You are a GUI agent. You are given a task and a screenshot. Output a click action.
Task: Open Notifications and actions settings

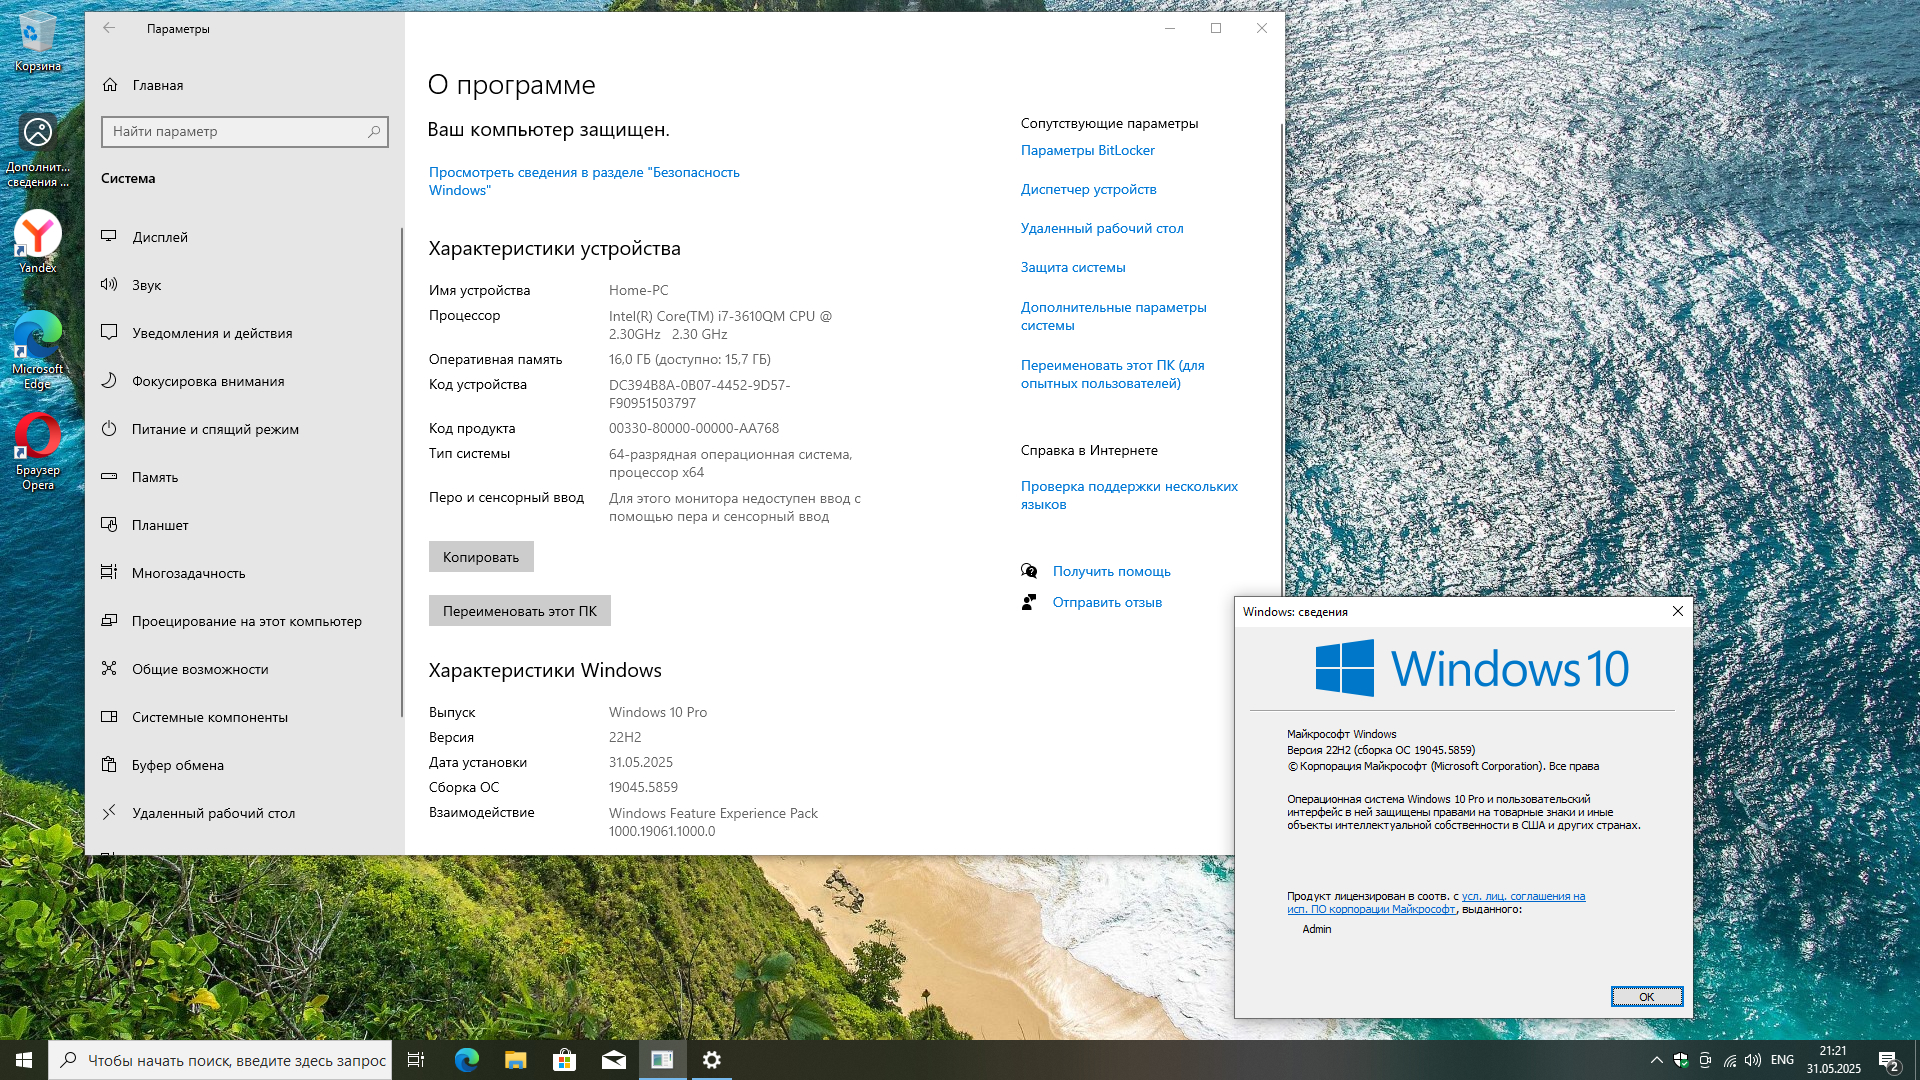click(x=212, y=333)
